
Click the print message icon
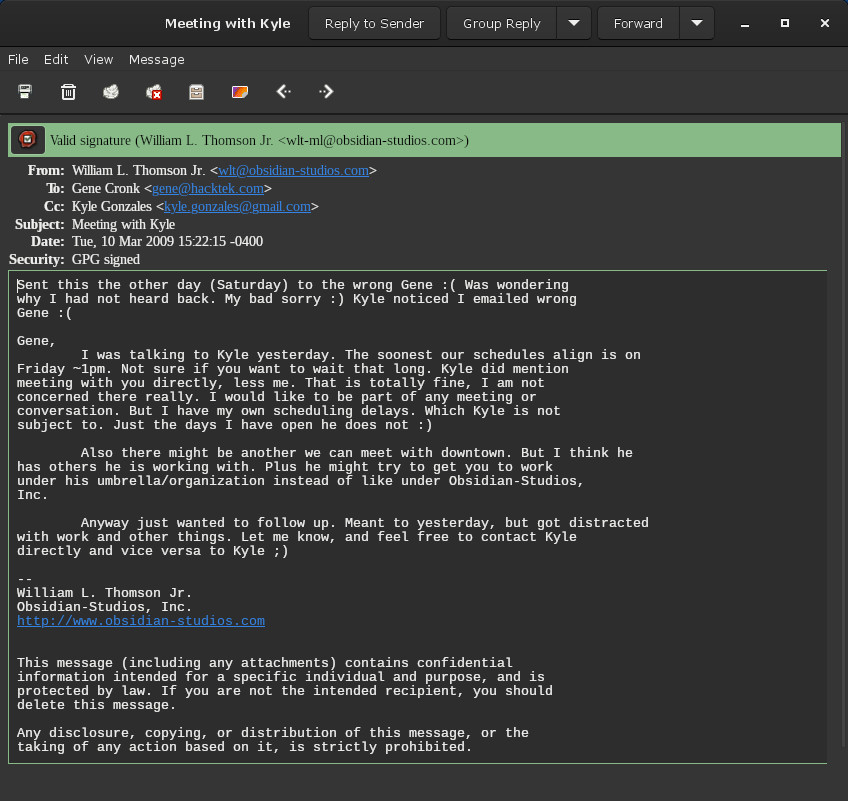click(25, 92)
